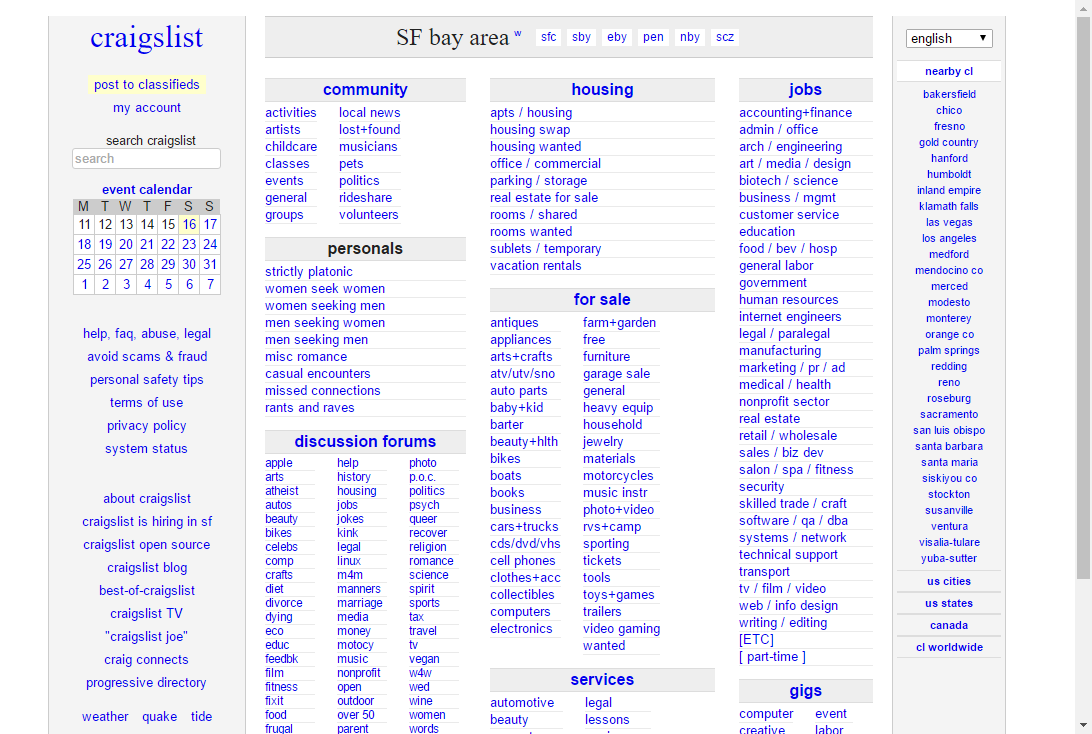
Task: Open the english language dropdown
Action: click(949, 38)
